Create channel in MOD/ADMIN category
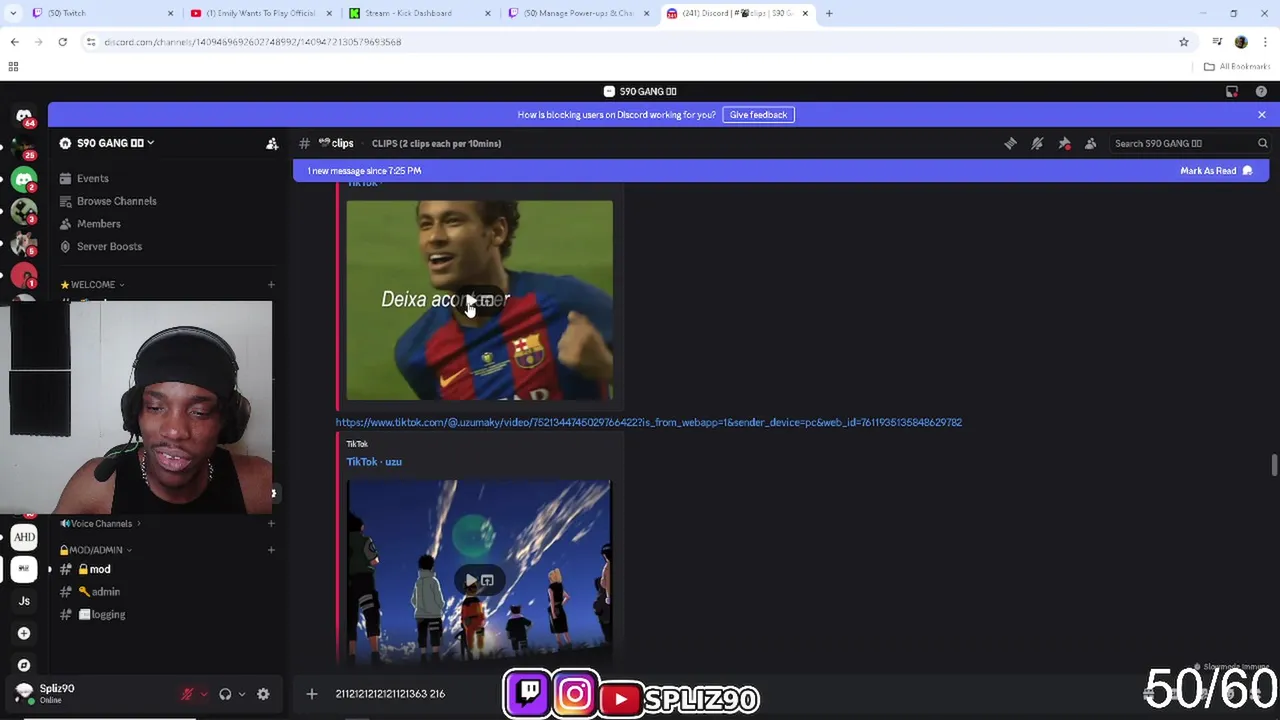Image resolution: width=1280 pixels, height=720 pixels. tap(270, 550)
